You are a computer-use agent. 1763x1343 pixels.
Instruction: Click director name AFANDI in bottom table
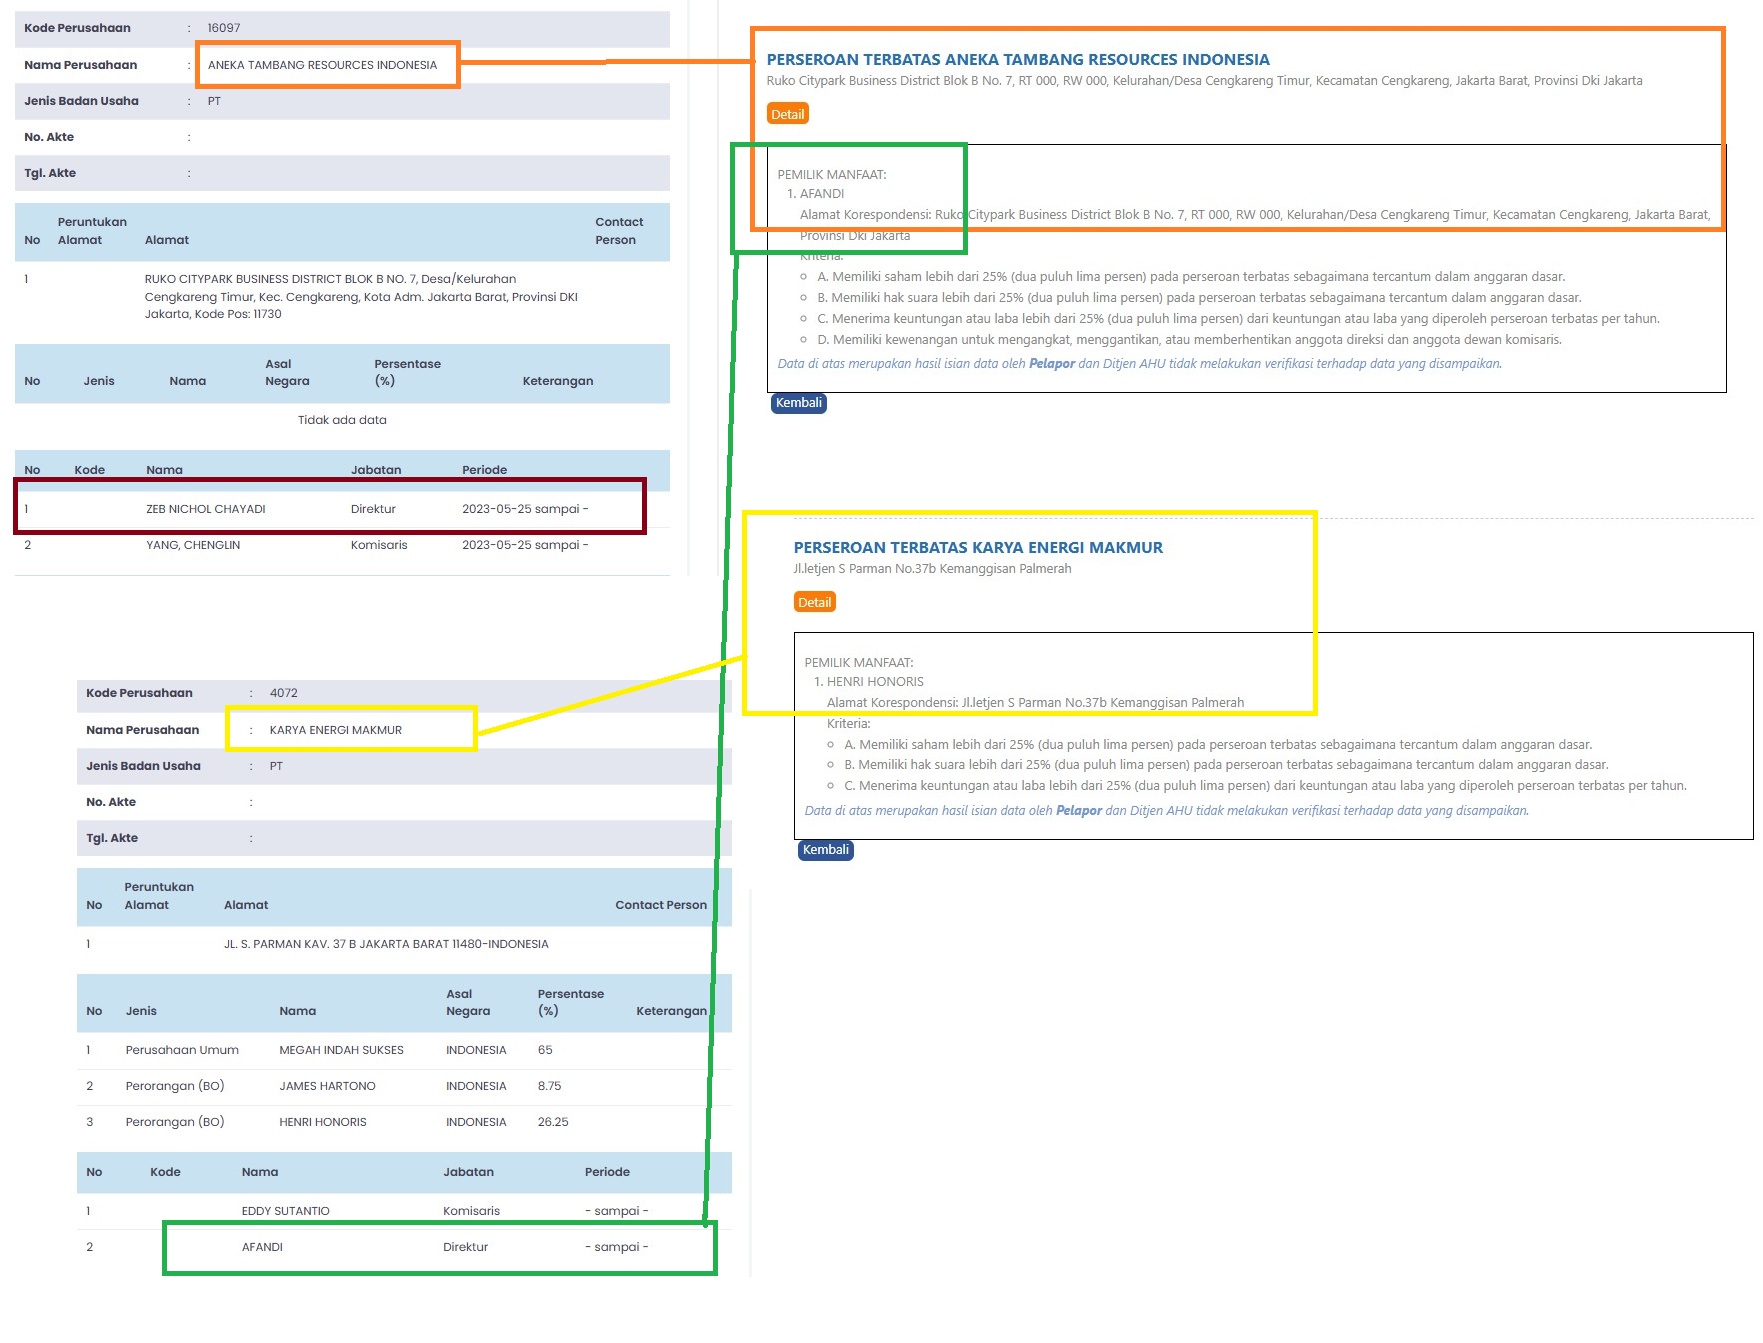click(262, 1247)
